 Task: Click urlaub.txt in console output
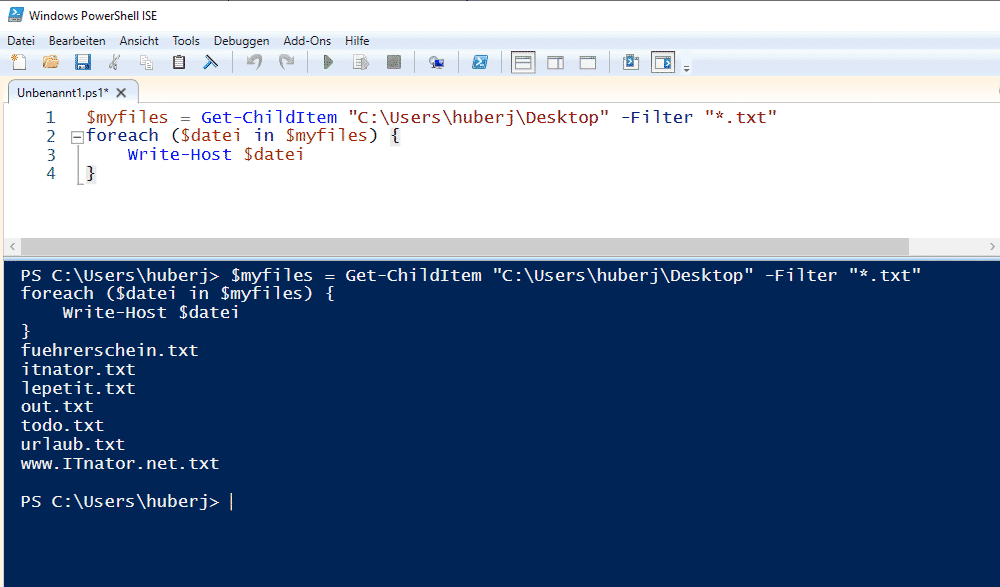coord(73,444)
